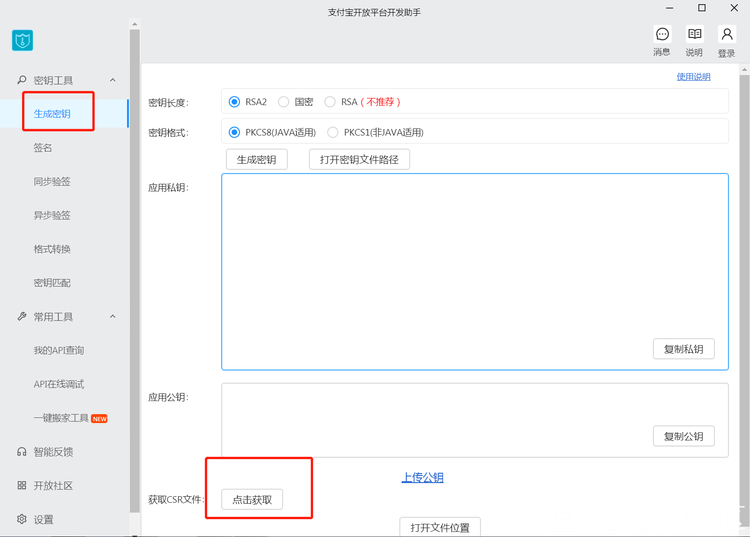Click the 打开文件位置 button
Viewport: 750px width, 537px height.
click(440, 527)
